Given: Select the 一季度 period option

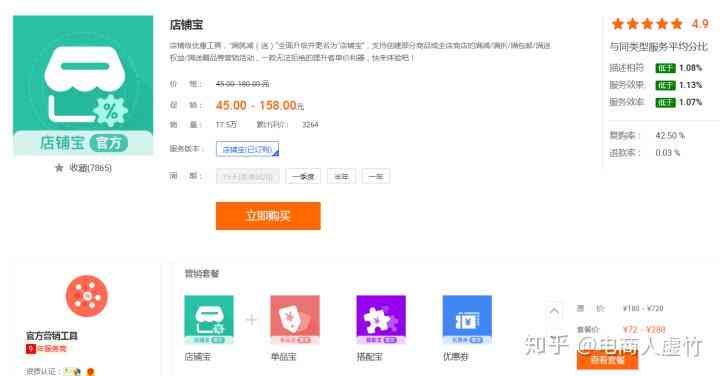Looking at the screenshot, I should [303, 176].
